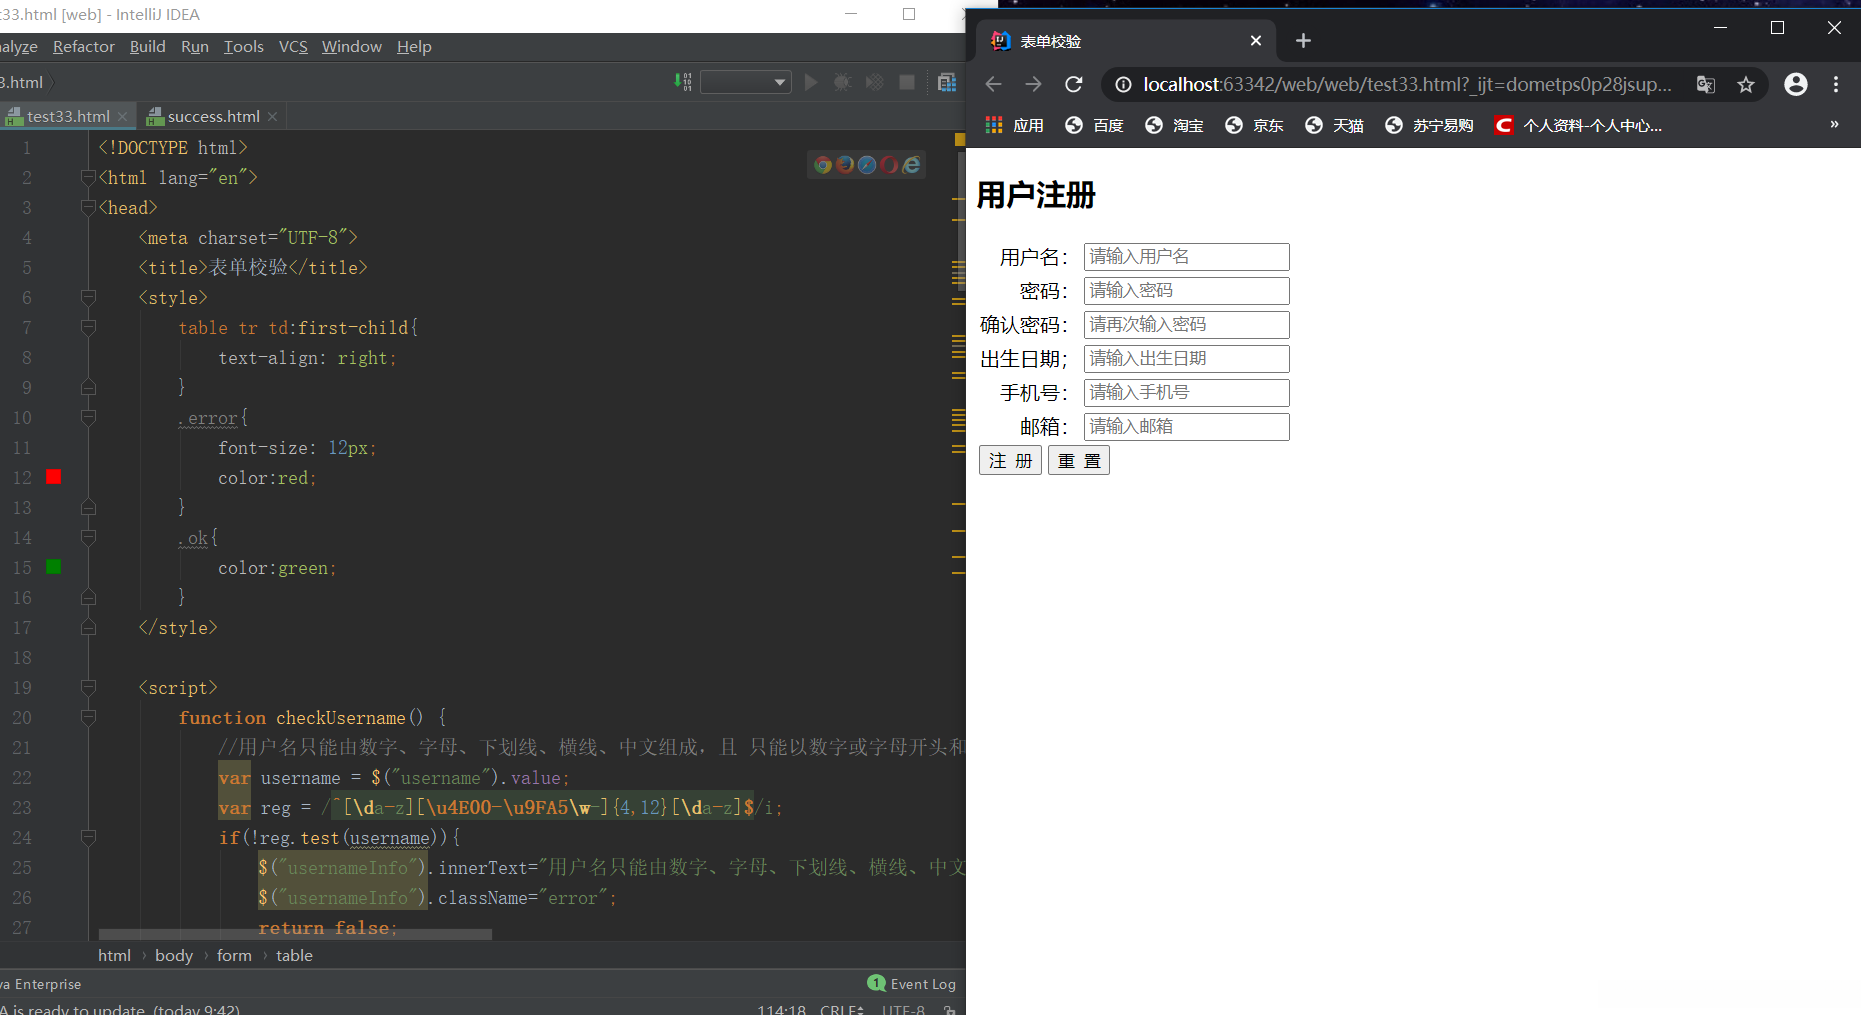
Task: Collapse the style block fold arrow
Action: click(x=88, y=297)
